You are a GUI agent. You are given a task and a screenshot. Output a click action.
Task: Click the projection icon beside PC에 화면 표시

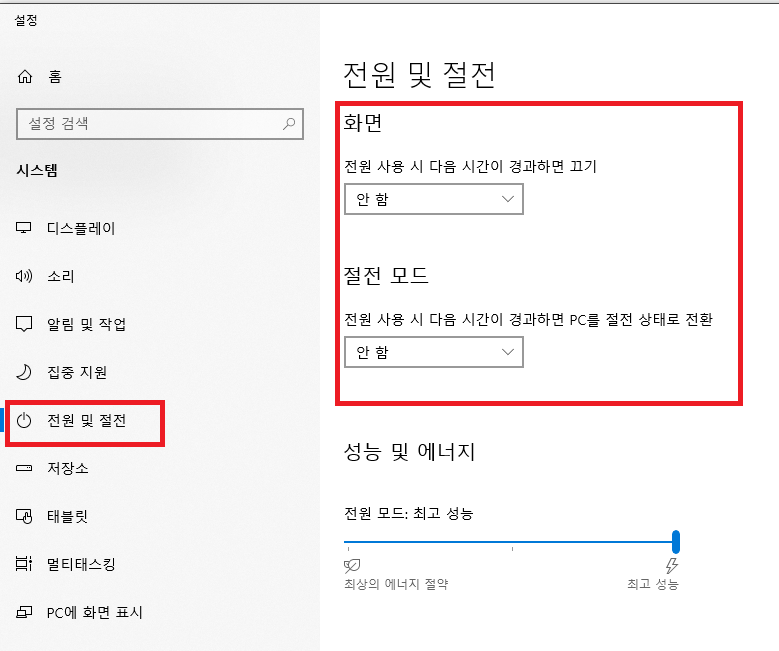pos(24,612)
